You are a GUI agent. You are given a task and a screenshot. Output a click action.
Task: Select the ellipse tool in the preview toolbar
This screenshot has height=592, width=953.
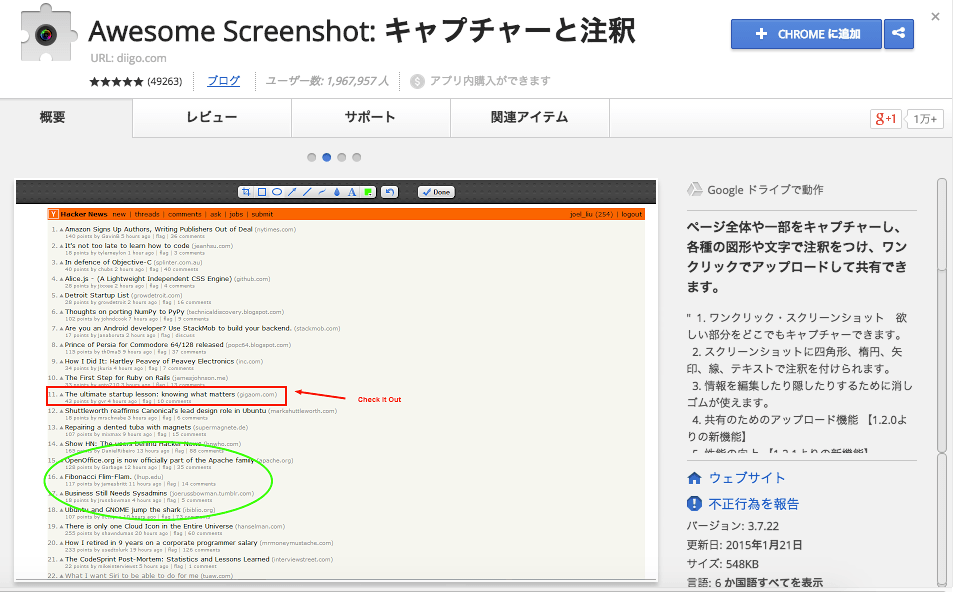tap(277, 192)
